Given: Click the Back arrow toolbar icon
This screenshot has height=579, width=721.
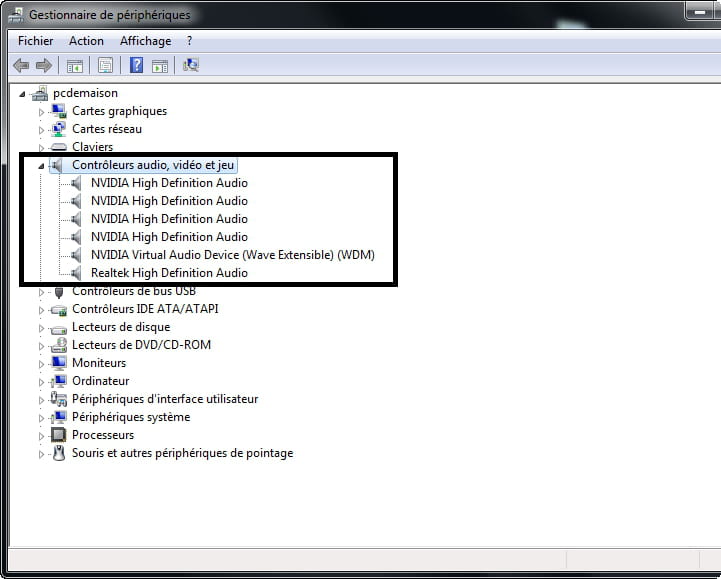Looking at the screenshot, I should point(21,66).
